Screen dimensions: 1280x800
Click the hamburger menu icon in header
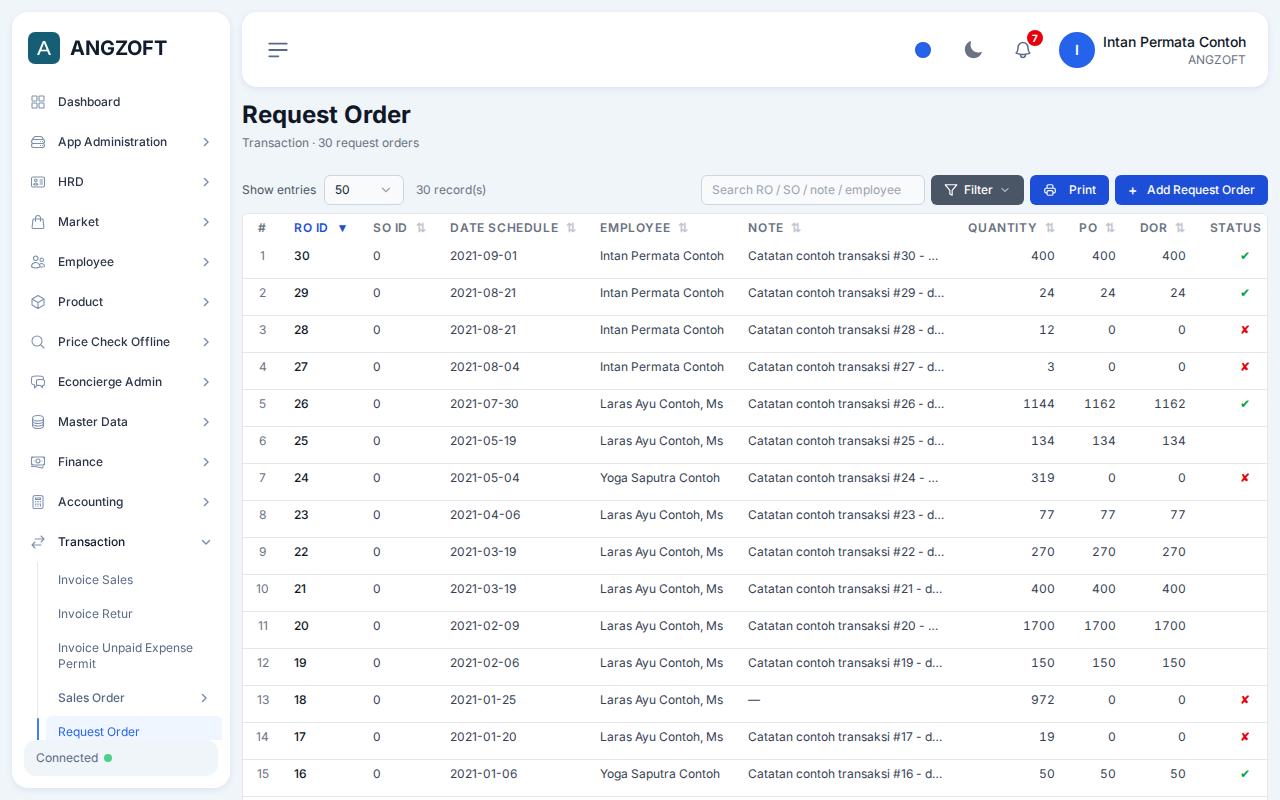pos(278,50)
